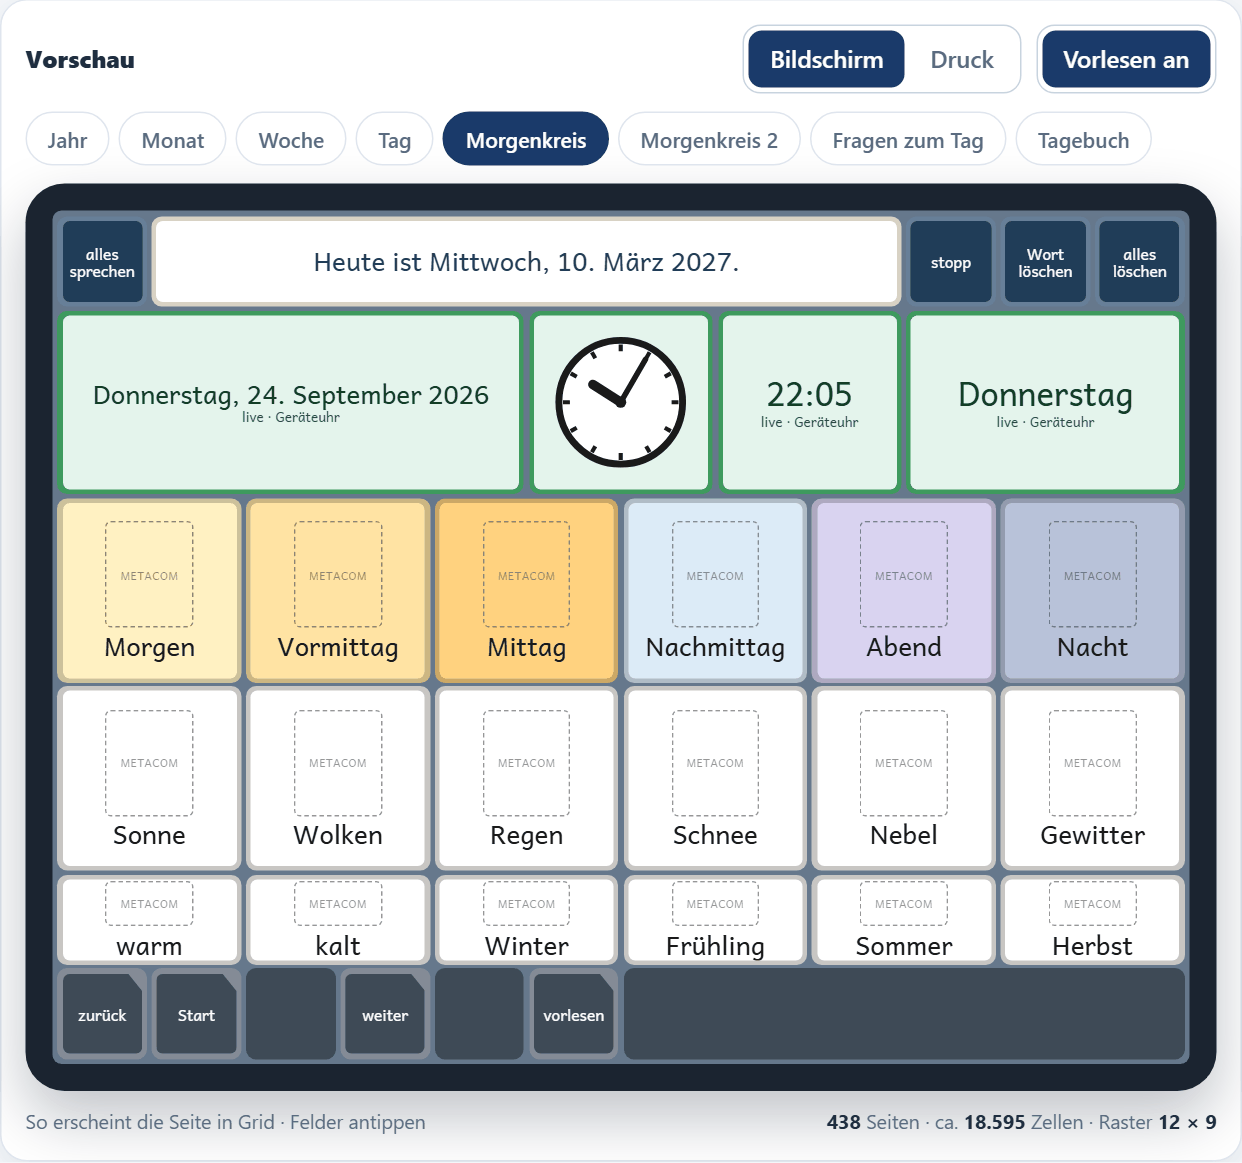Viewport: 1242px width, 1163px height.
Task: Choose the Schnee weather tile
Action: pyautogui.click(x=715, y=778)
